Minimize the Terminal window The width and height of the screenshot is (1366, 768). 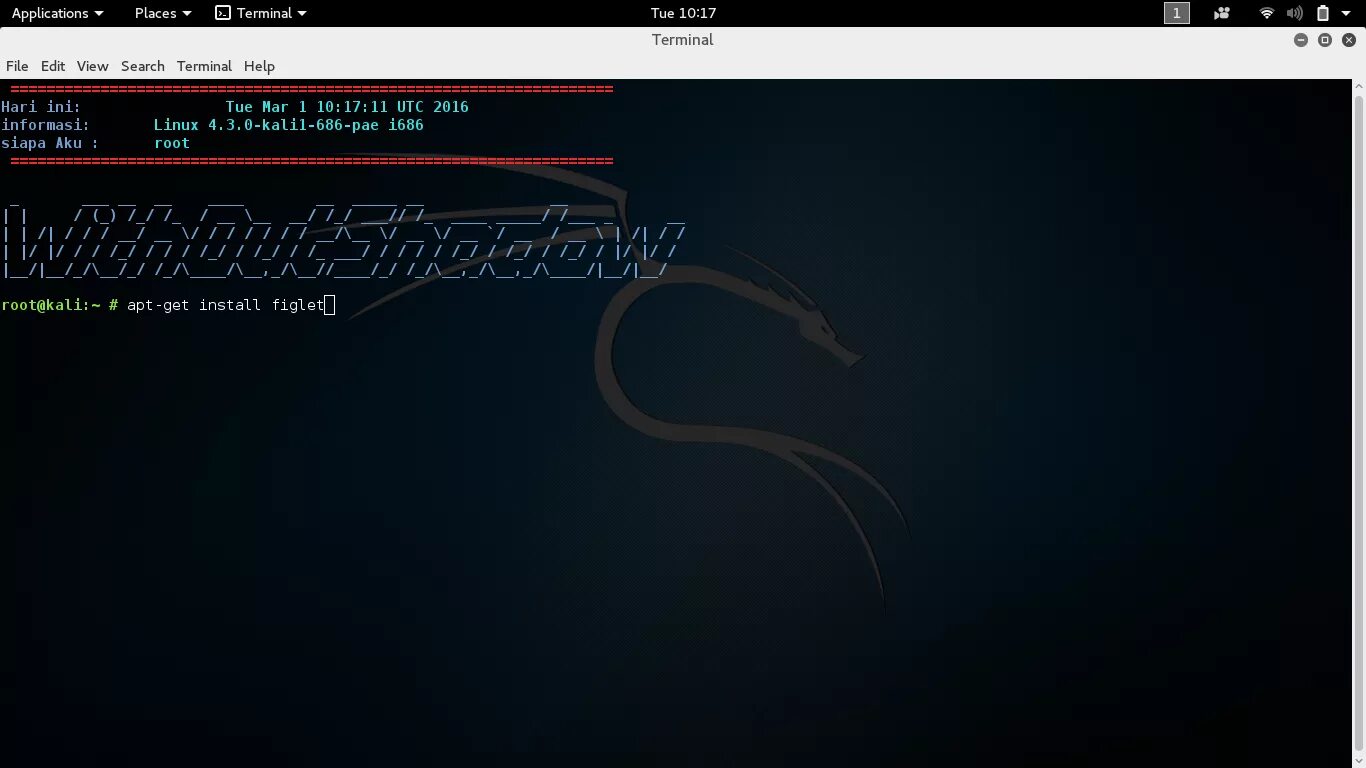point(1300,40)
